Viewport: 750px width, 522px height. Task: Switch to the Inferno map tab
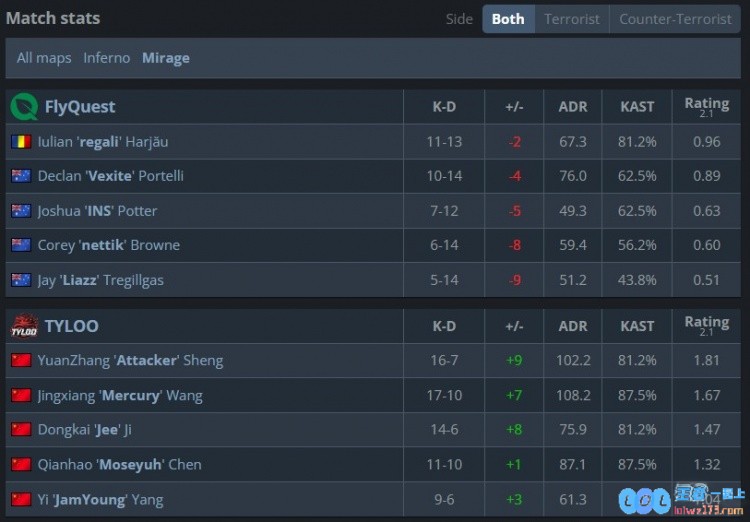pyautogui.click(x=107, y=58)
